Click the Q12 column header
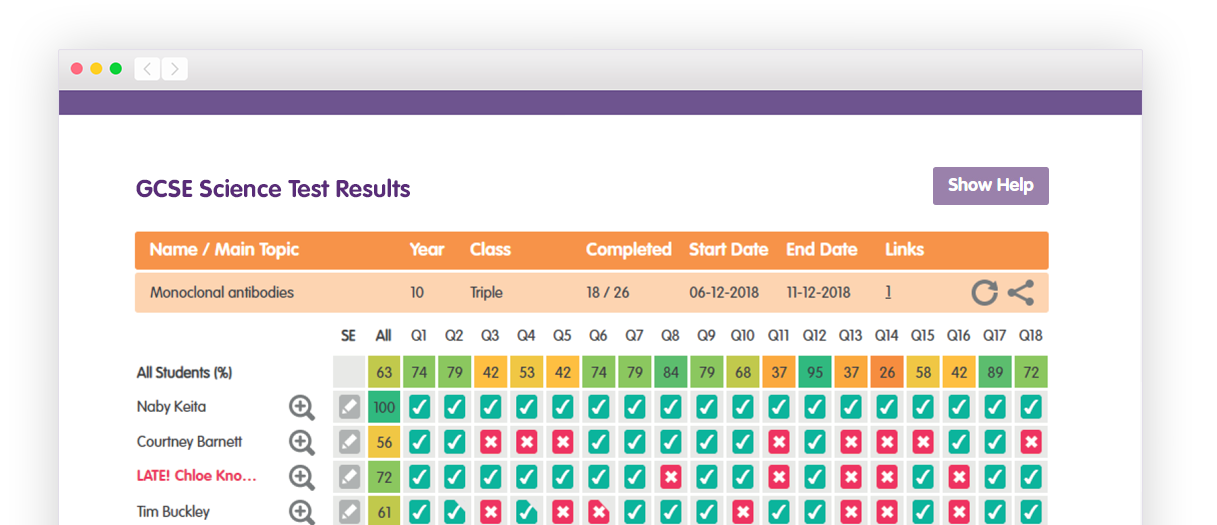The height and width of the screenshot is (525, 1217). click(x=814, y=336)
